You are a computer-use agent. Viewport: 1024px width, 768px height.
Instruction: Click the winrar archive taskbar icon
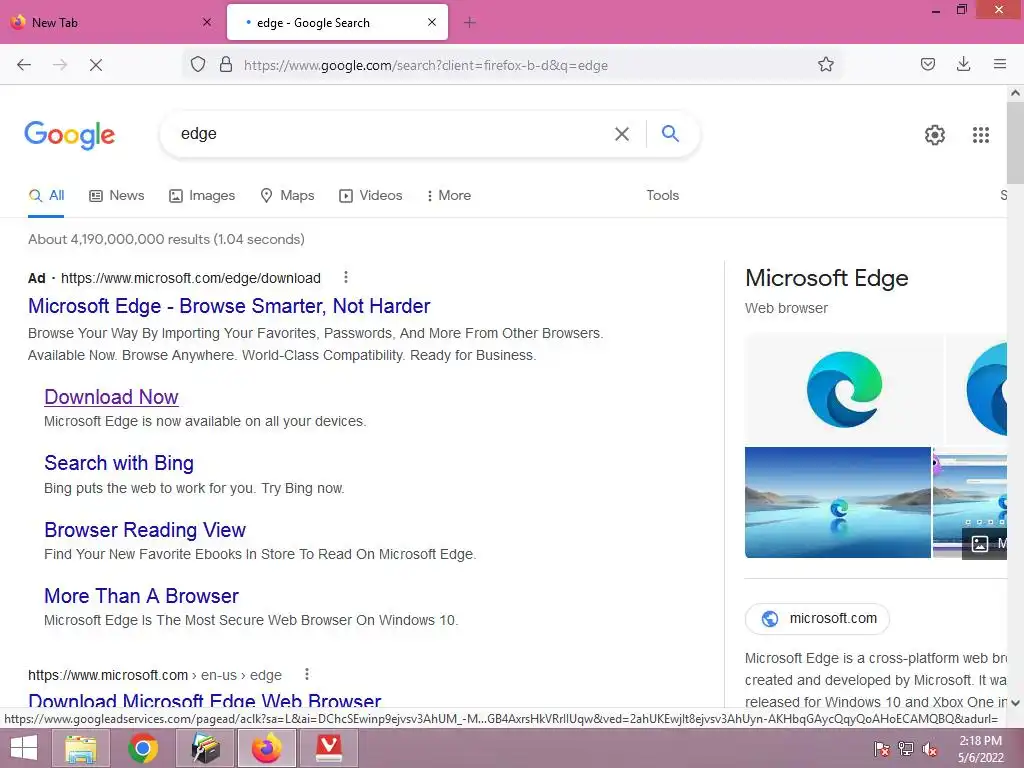204,748
